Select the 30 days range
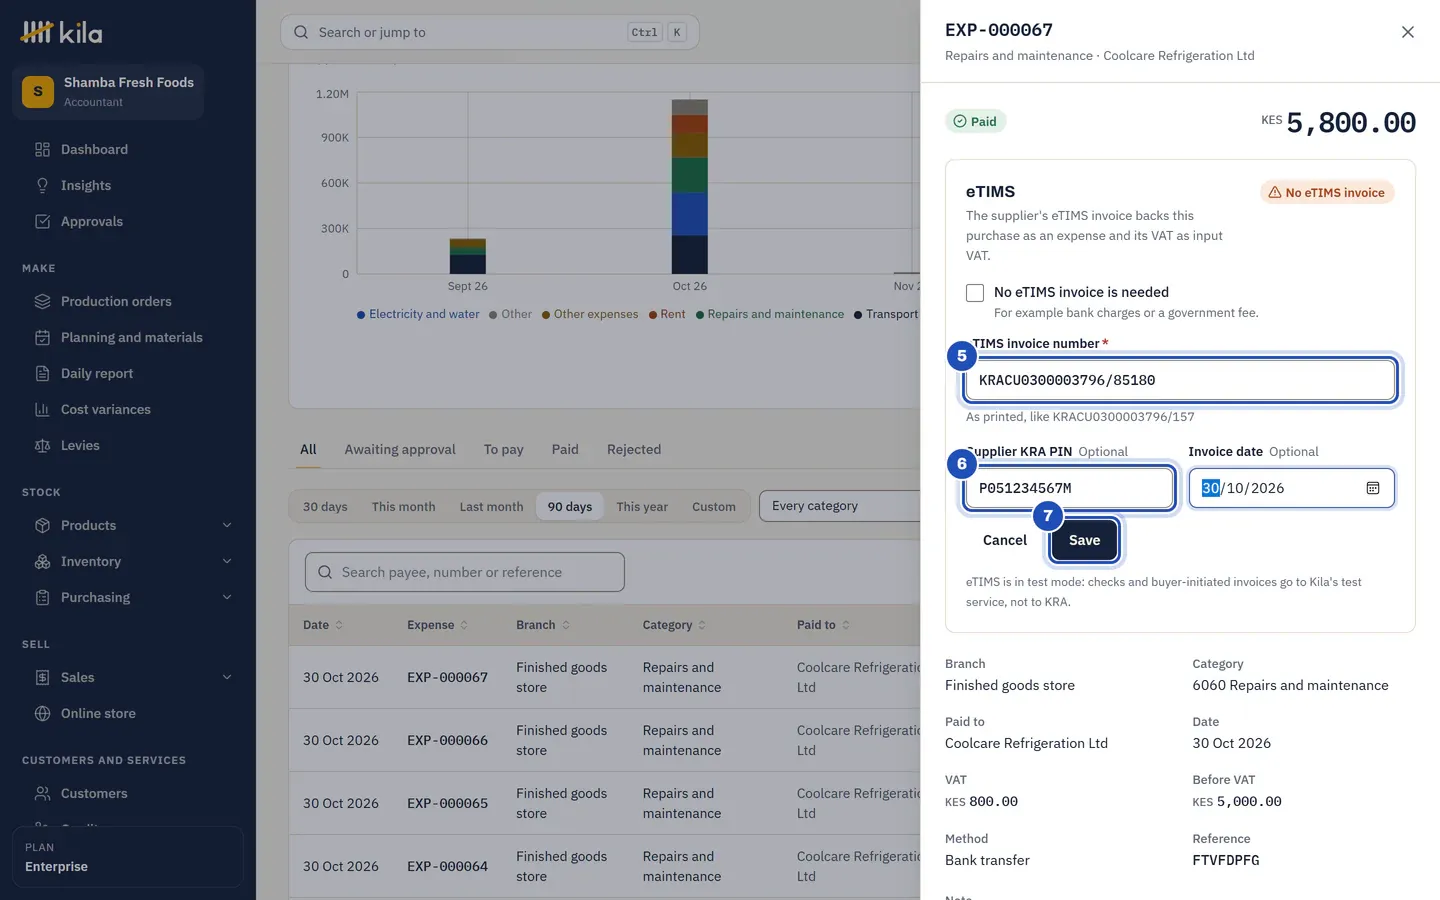 click(x=325, y=507)
